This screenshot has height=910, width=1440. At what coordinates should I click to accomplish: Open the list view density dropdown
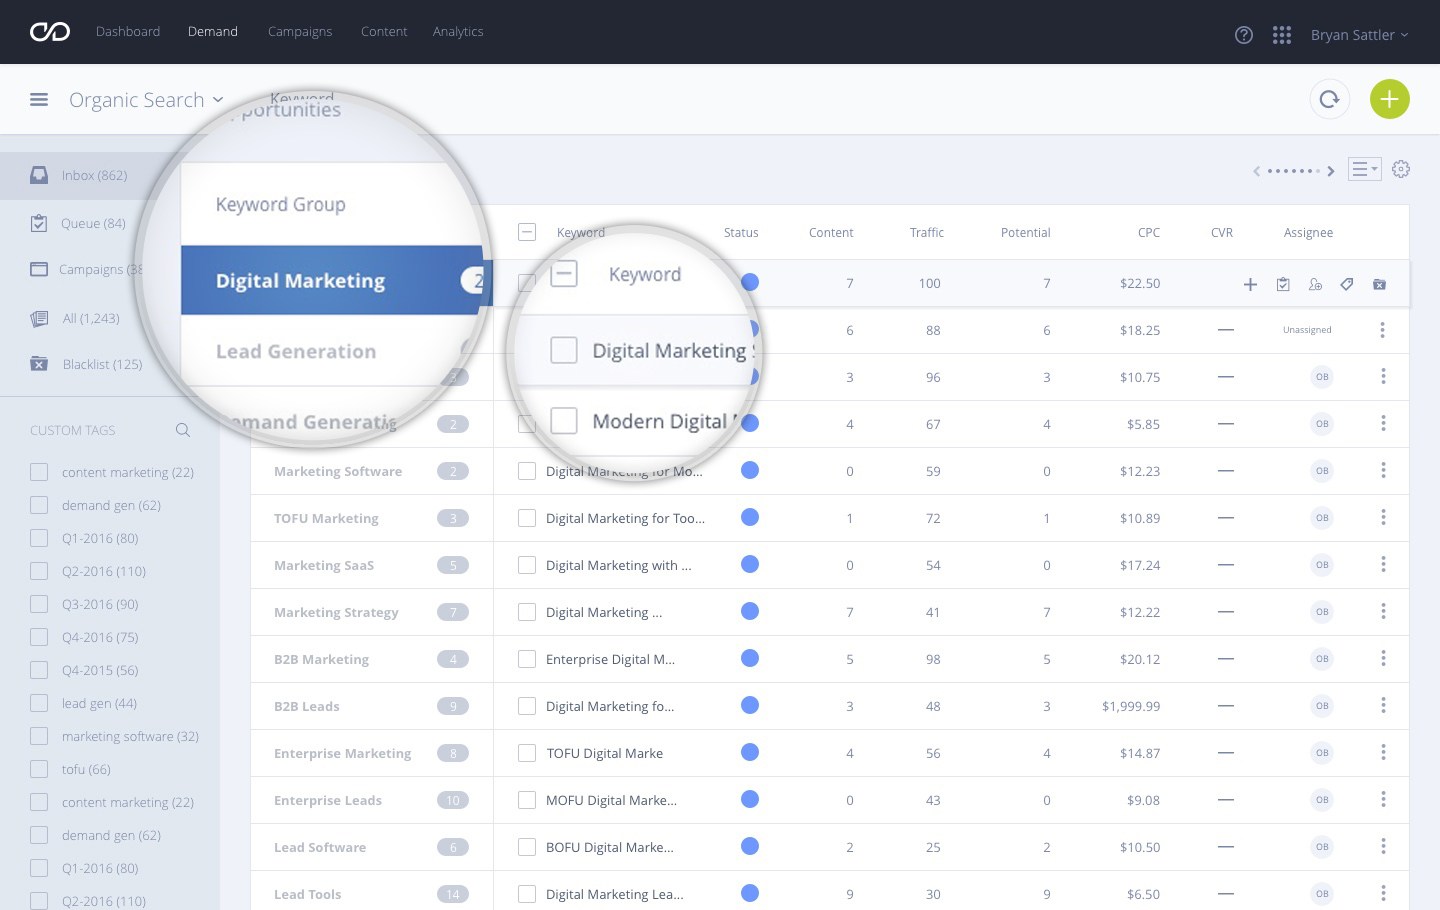[1364, 169]
